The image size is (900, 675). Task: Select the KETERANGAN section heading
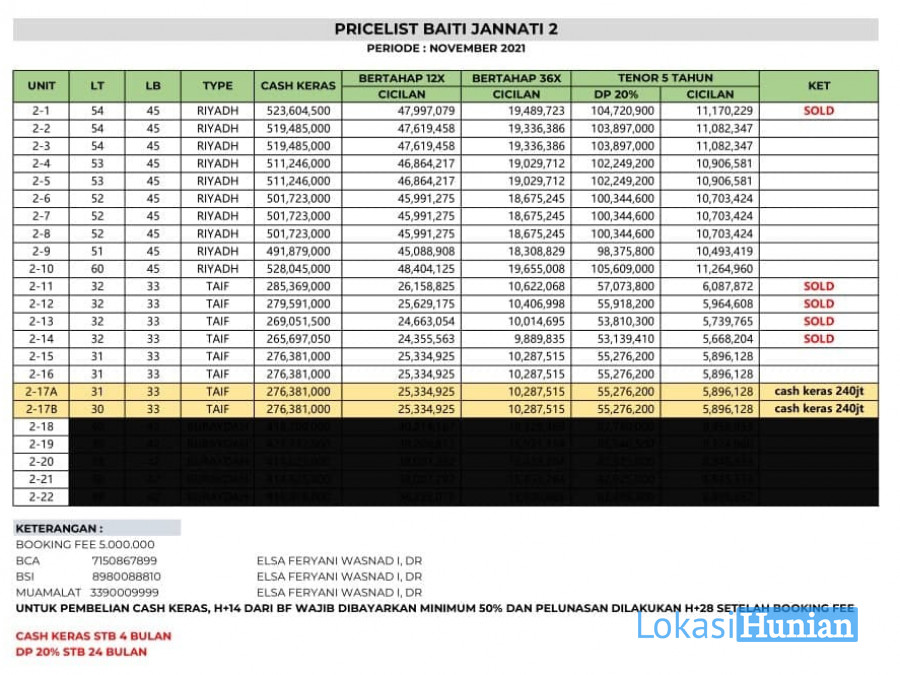[x=59, y=529]
